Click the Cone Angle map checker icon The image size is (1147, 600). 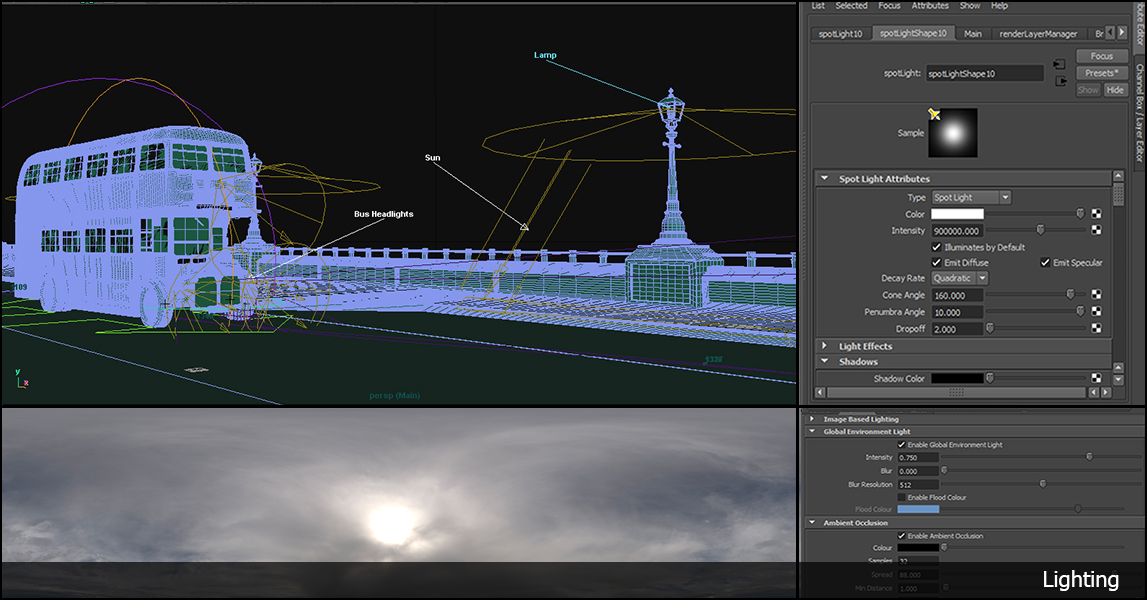pos(1096,295)
